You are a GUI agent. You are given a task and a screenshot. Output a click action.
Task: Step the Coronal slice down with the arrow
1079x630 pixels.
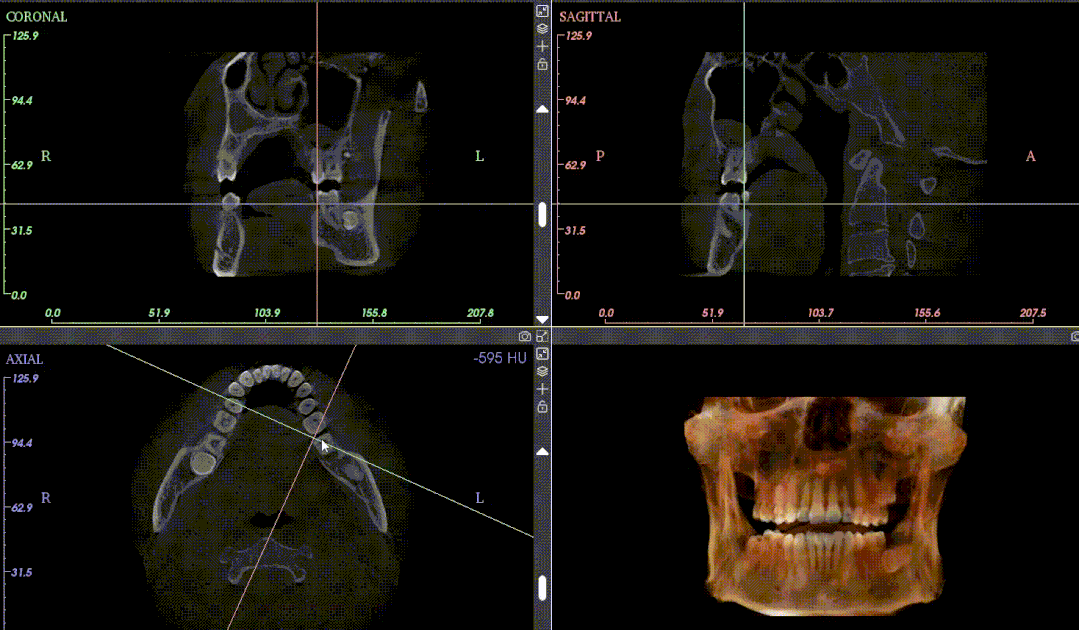542,320
